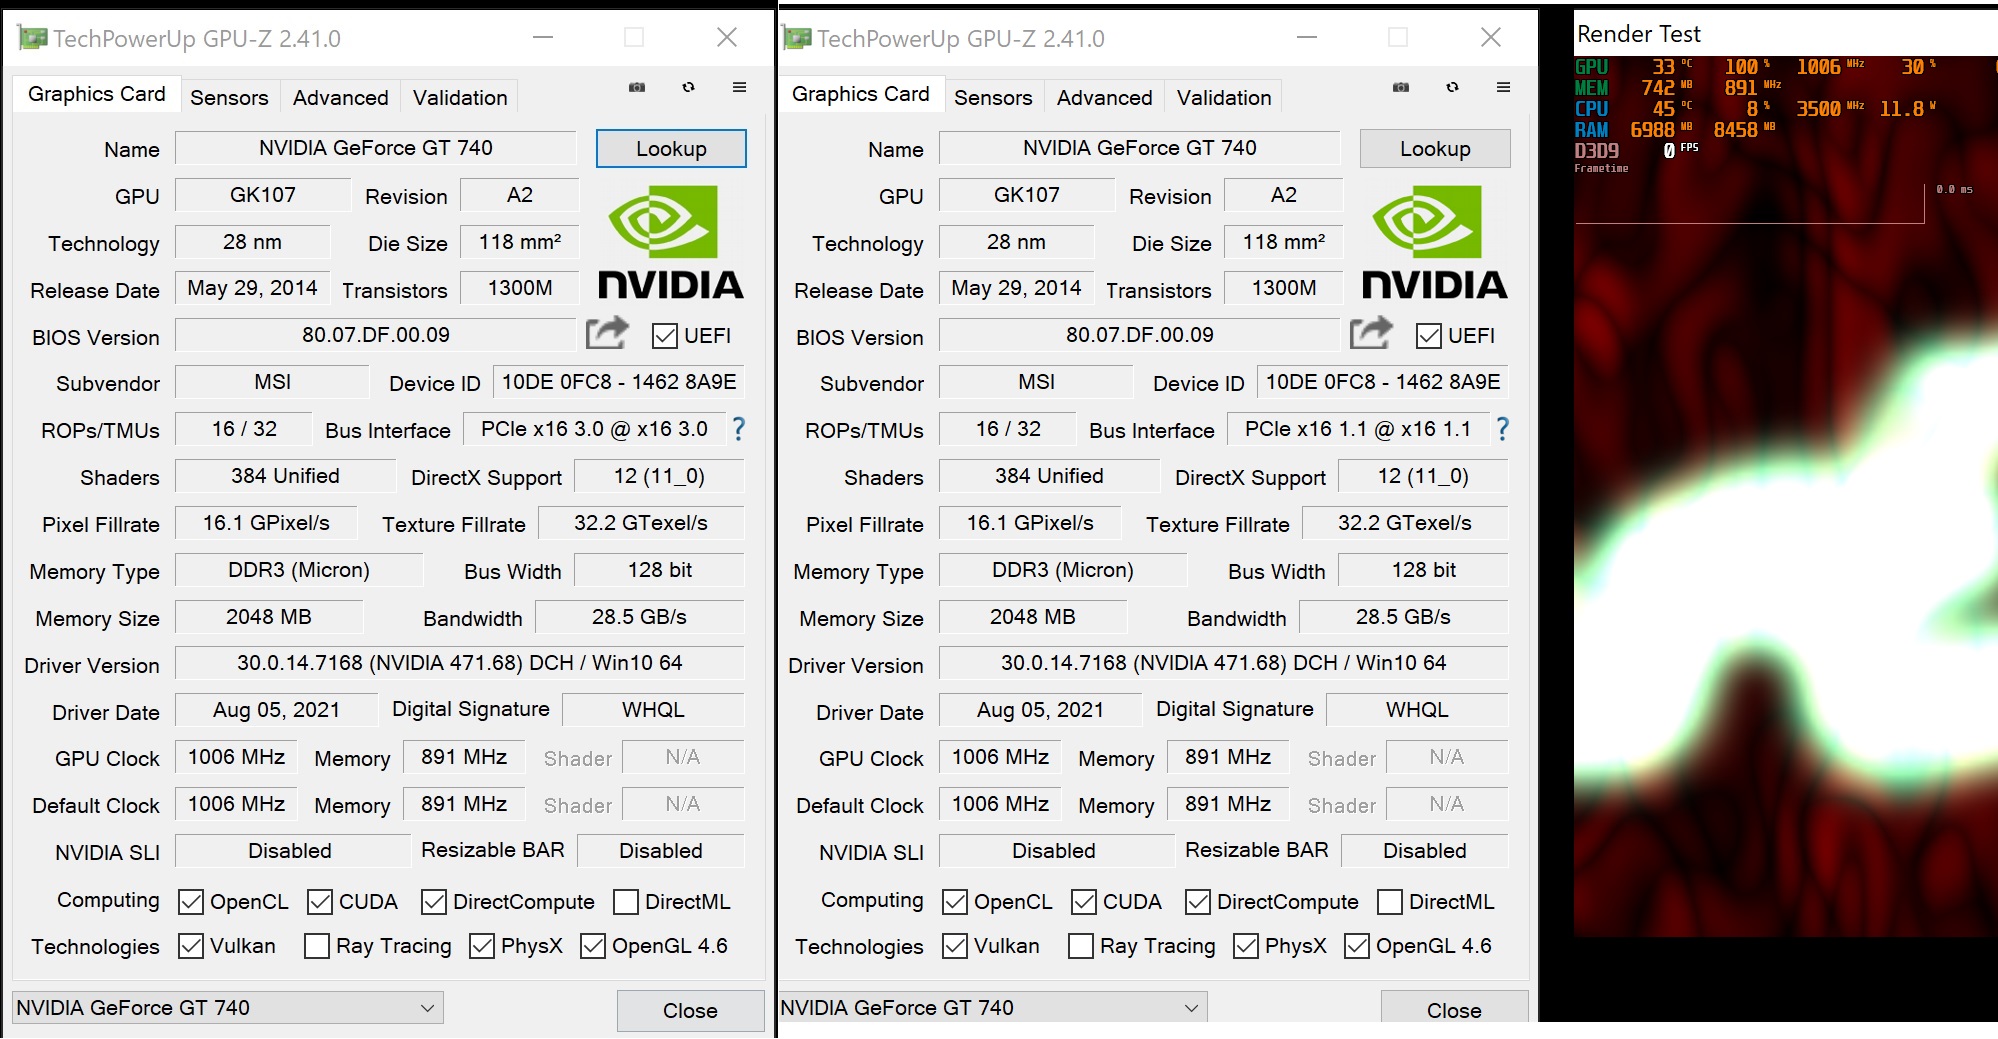Toggle the UEFI checkbox in right GPU-Z window
The width and height of the screenshot is (1998, 1039).
coord(1428,336)
